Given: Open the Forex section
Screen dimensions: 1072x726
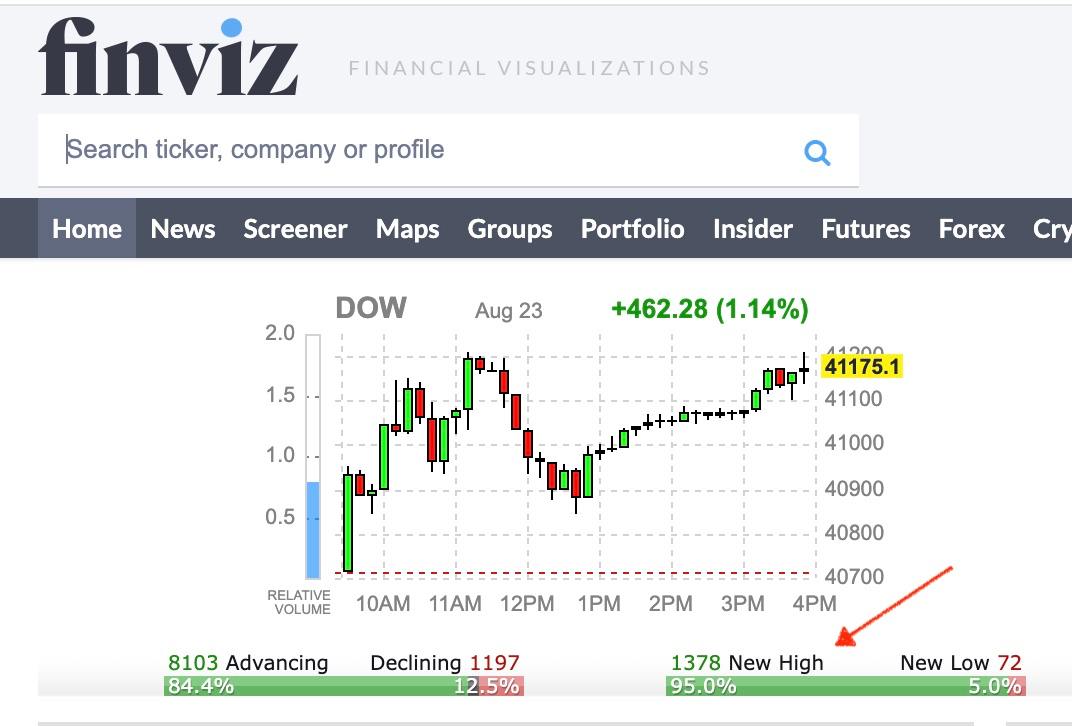Looking at the screenshot, I should pyautogui.click(x=971, y=229).
